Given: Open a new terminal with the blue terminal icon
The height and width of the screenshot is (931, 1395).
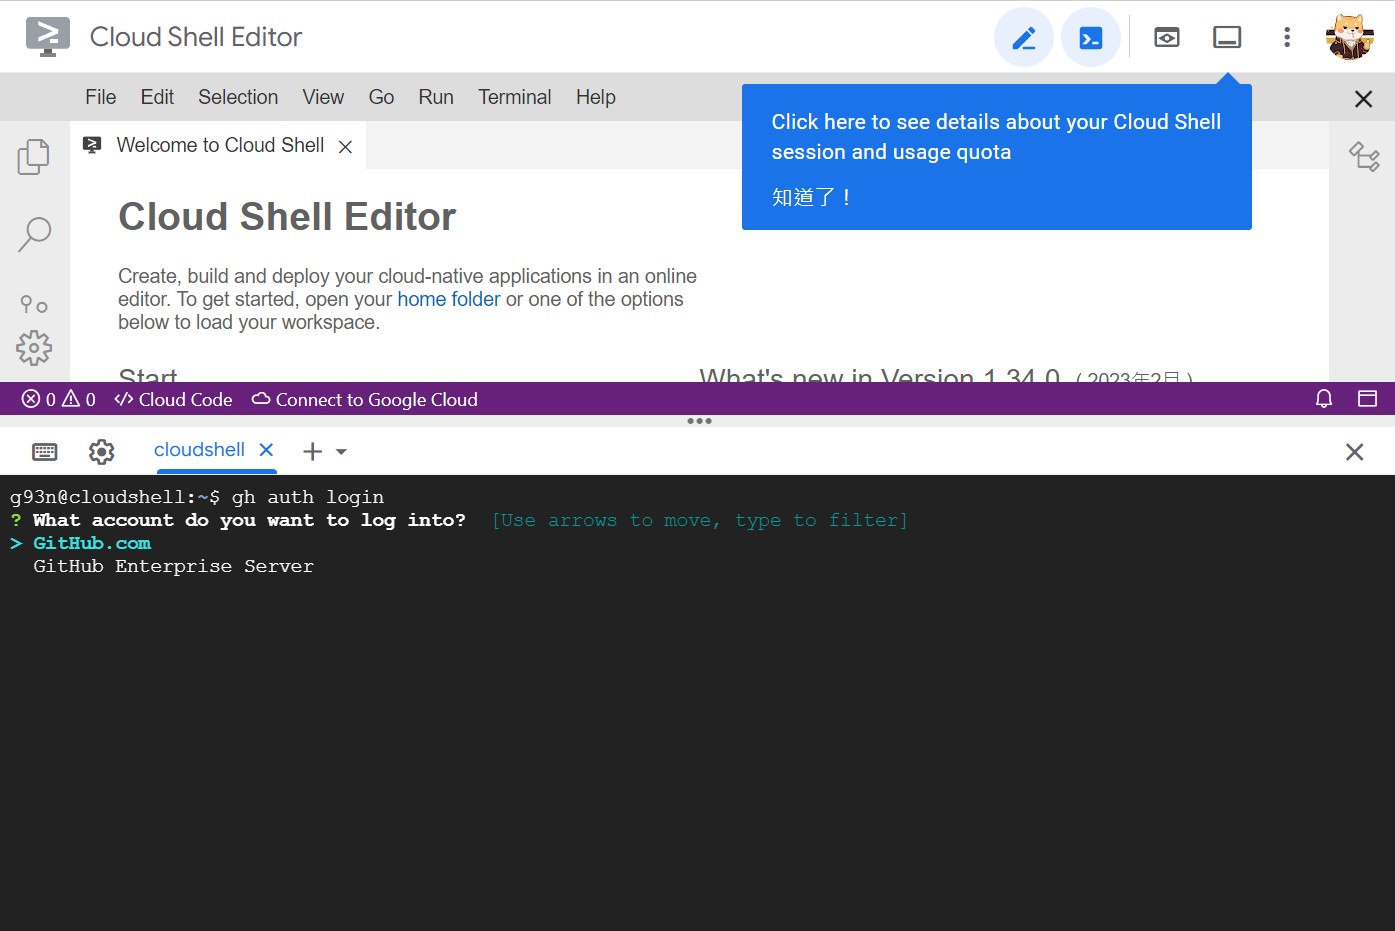Looking at the screenshot, I should click(1091, 36).
